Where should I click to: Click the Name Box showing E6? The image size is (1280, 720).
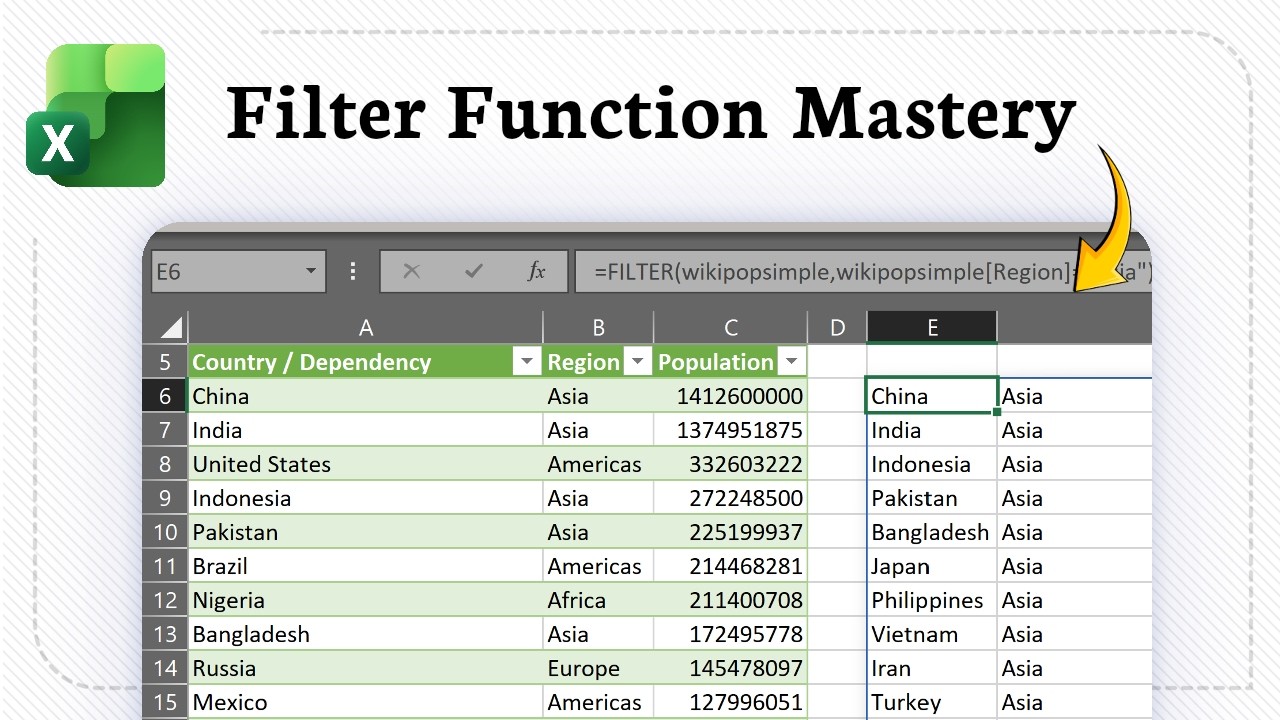click(x=238, y=271)
